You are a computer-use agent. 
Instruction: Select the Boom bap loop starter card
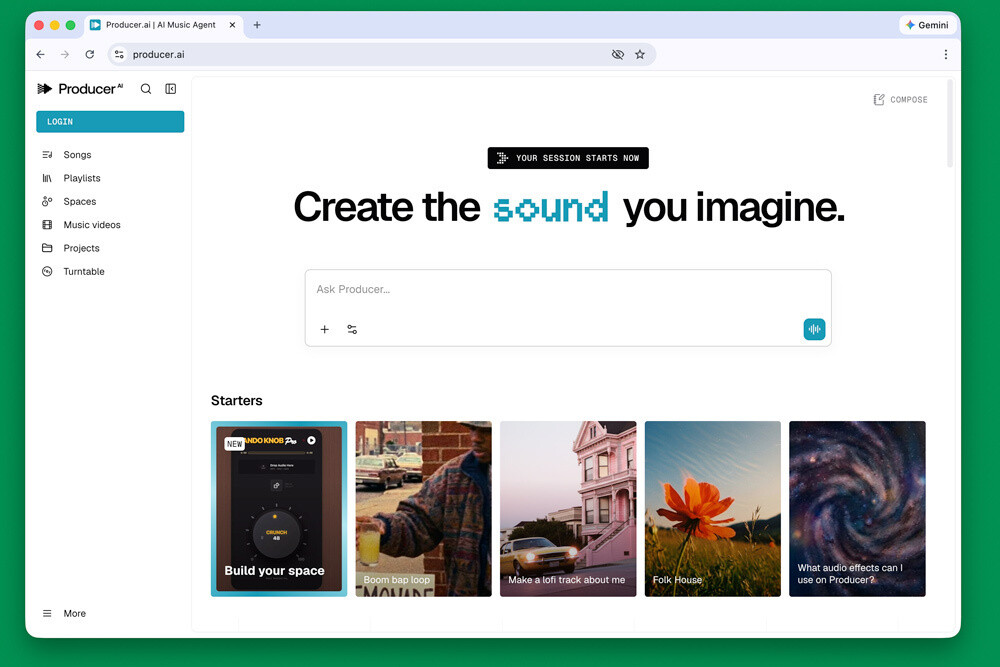423,509
